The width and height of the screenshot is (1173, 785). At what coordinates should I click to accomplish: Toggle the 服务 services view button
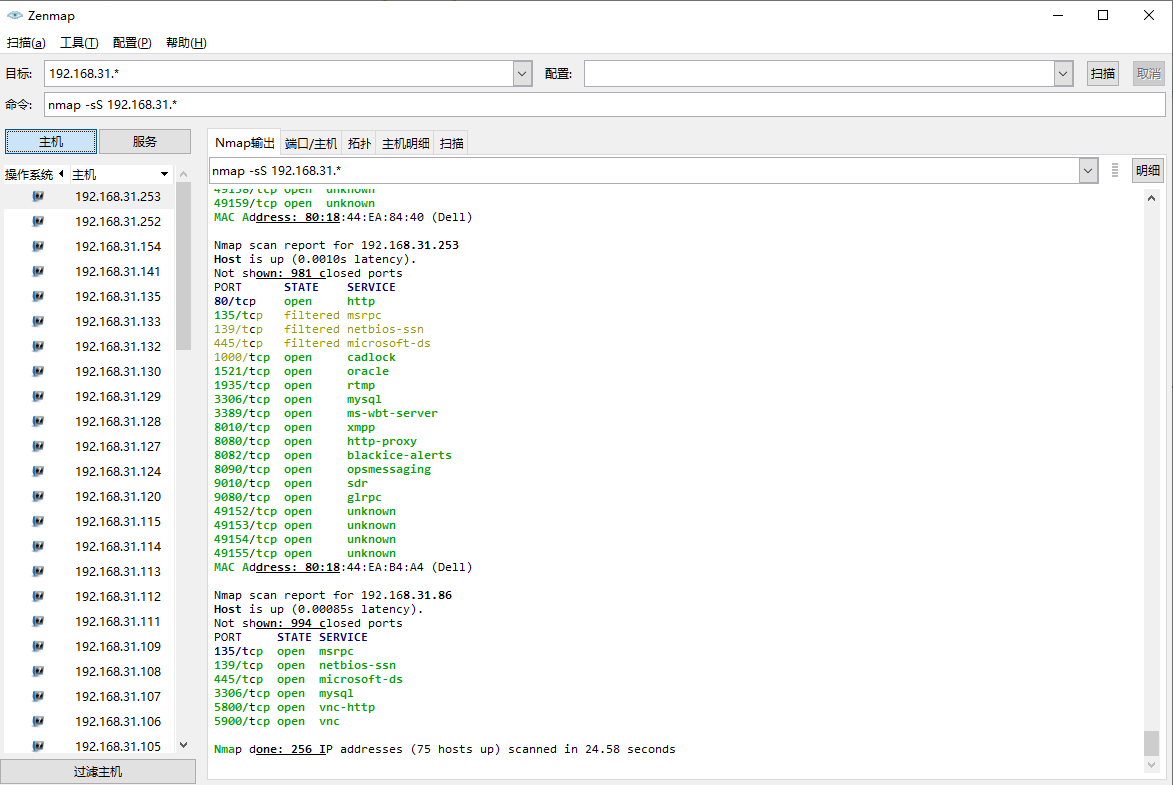pyautogui.click(x=144, y=141)
